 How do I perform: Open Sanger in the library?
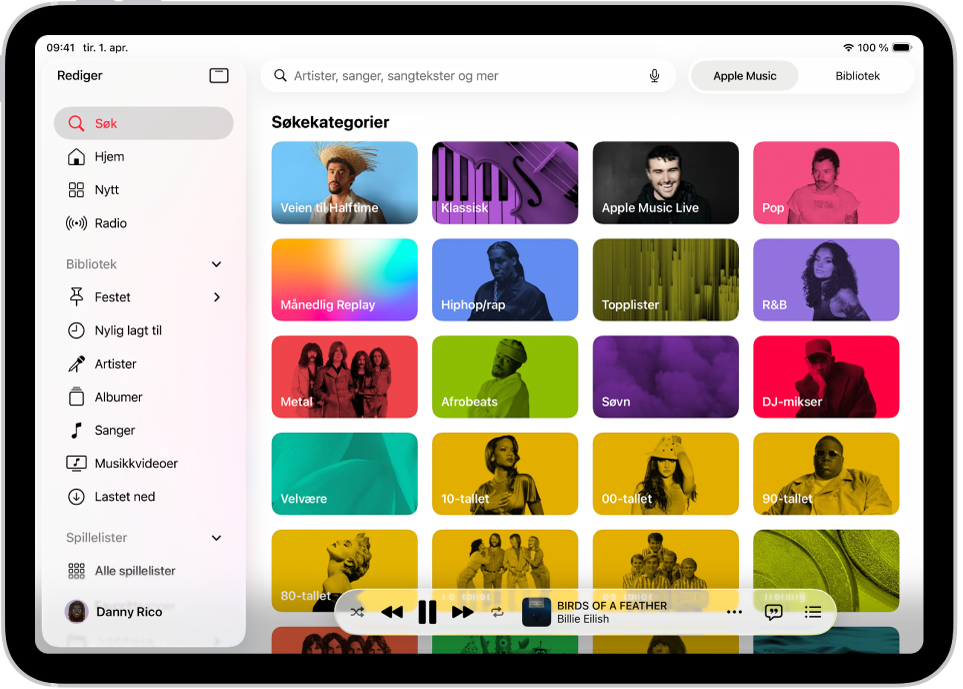(144, 430)
